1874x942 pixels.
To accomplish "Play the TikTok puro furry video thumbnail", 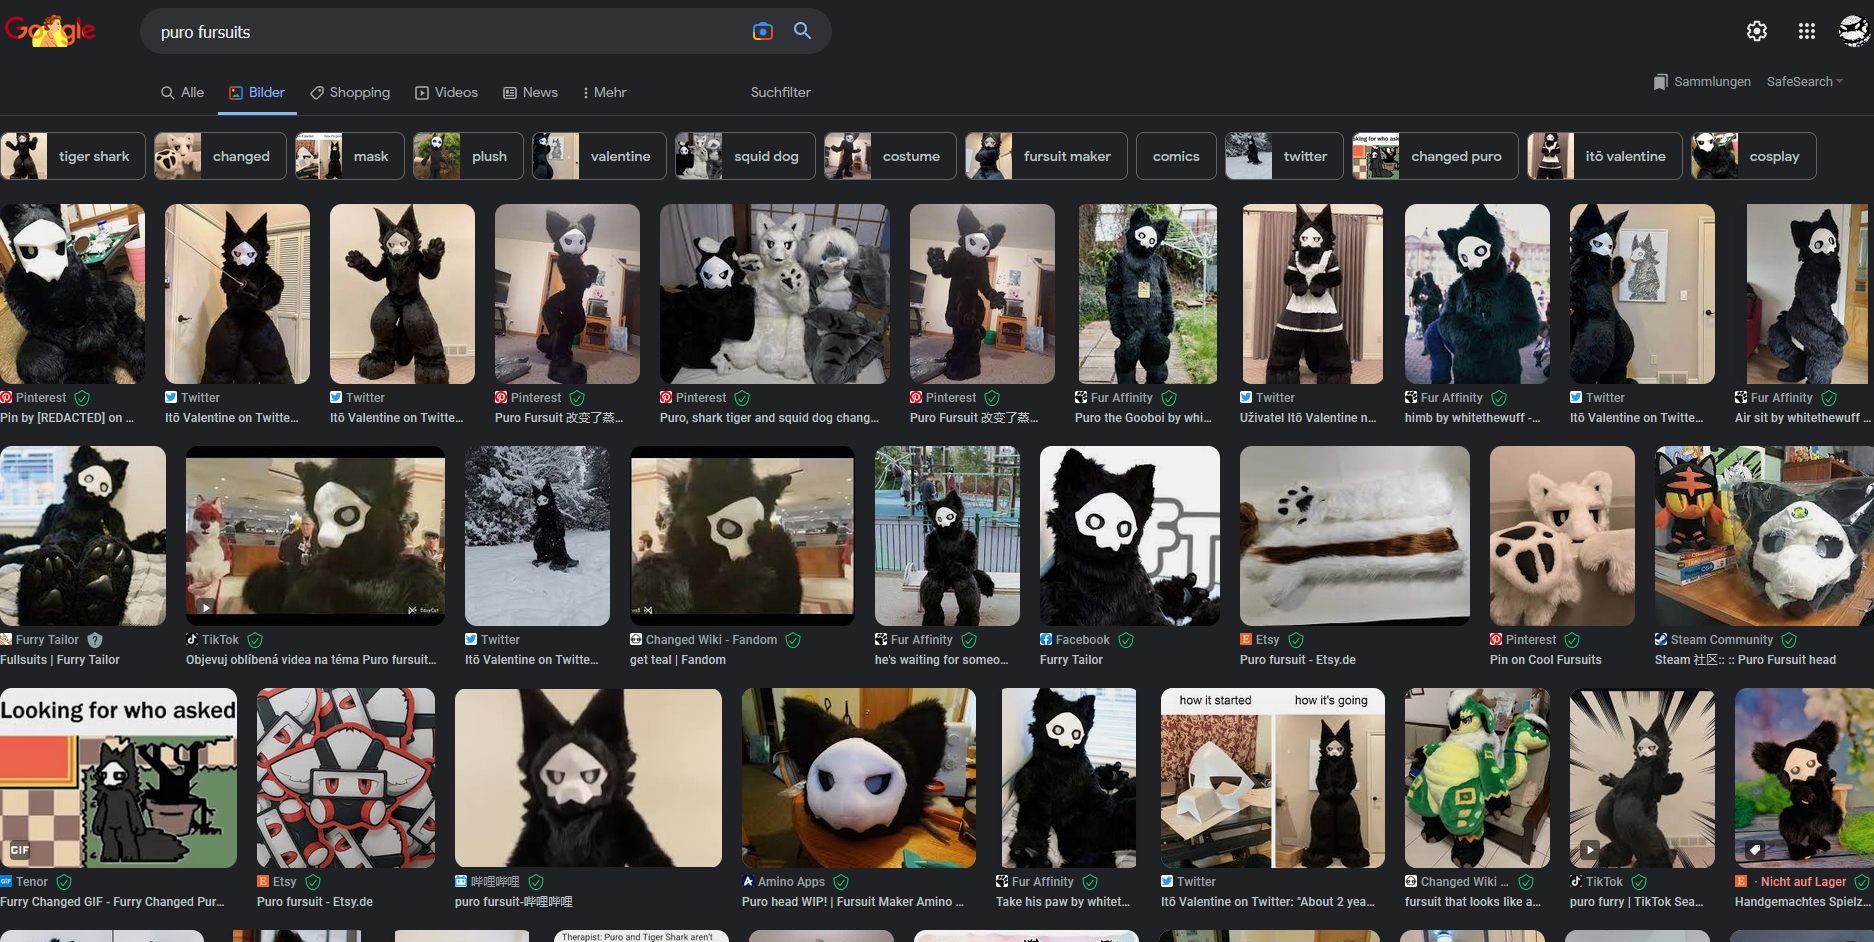I will pyautogui.click(x=1642, y=778).
